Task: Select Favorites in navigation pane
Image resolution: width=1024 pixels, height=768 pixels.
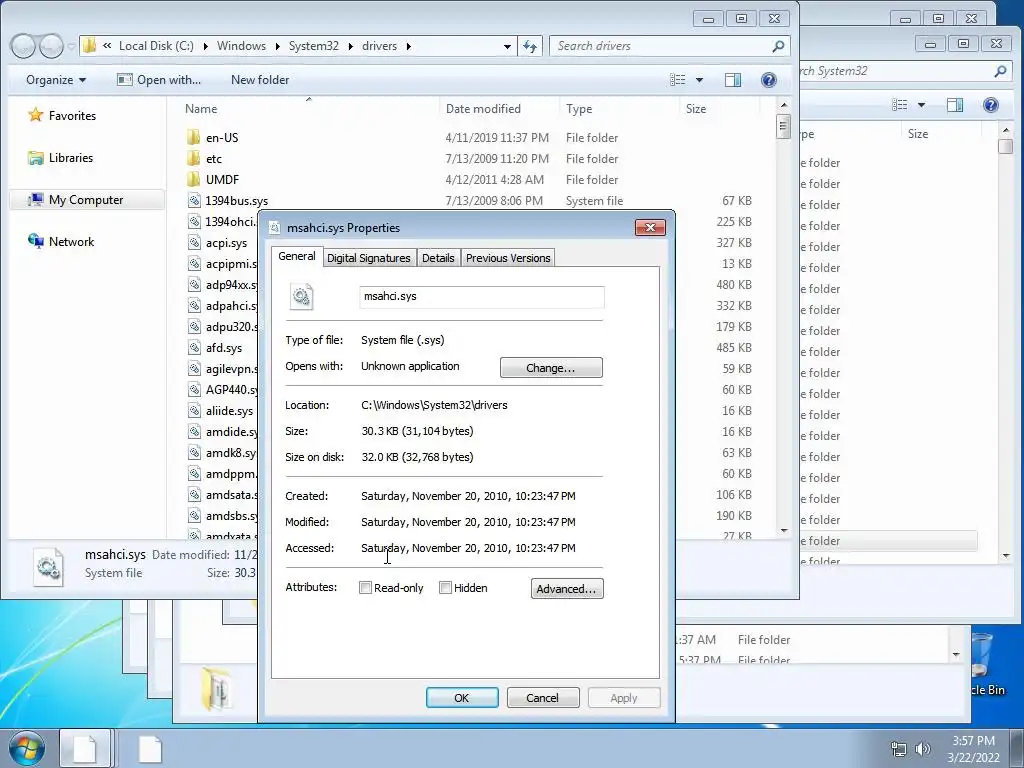Action: [72, 116]
